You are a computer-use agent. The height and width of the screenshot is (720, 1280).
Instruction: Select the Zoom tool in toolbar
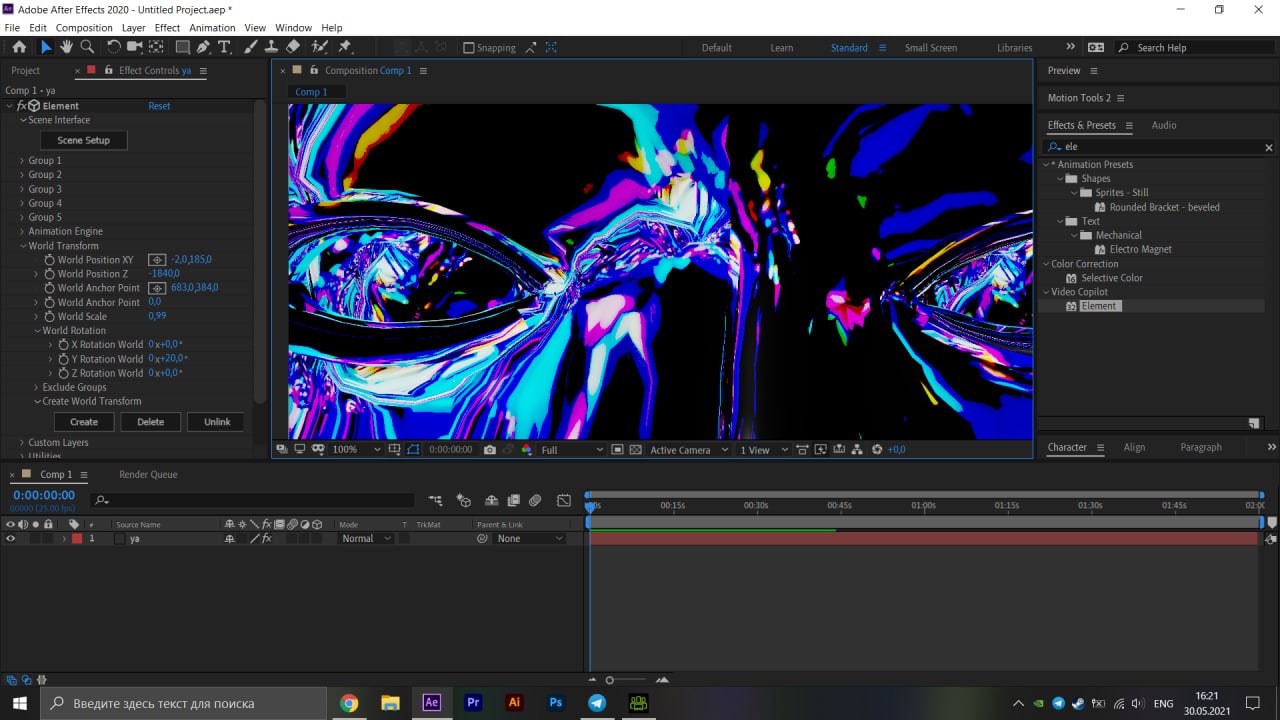pyautogui.click(x=87, y=47)
